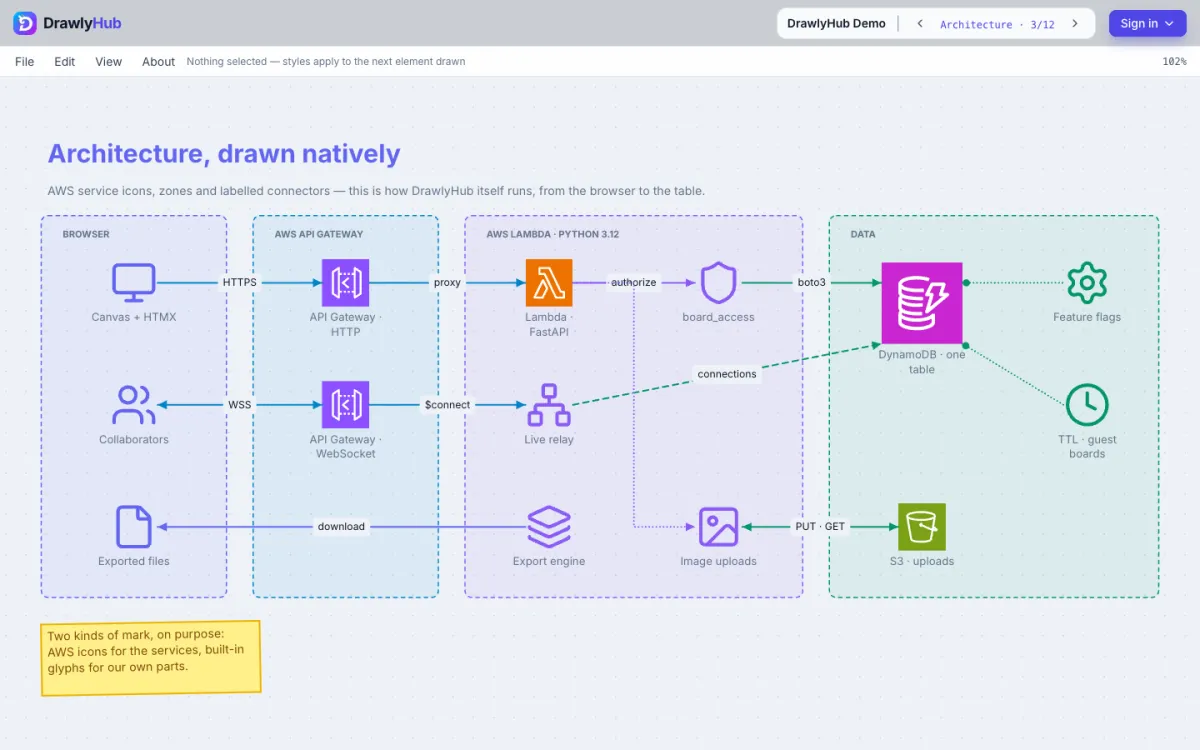
Task: Select the 'Feature flags' caption
Action: (x=1087, y=318)
